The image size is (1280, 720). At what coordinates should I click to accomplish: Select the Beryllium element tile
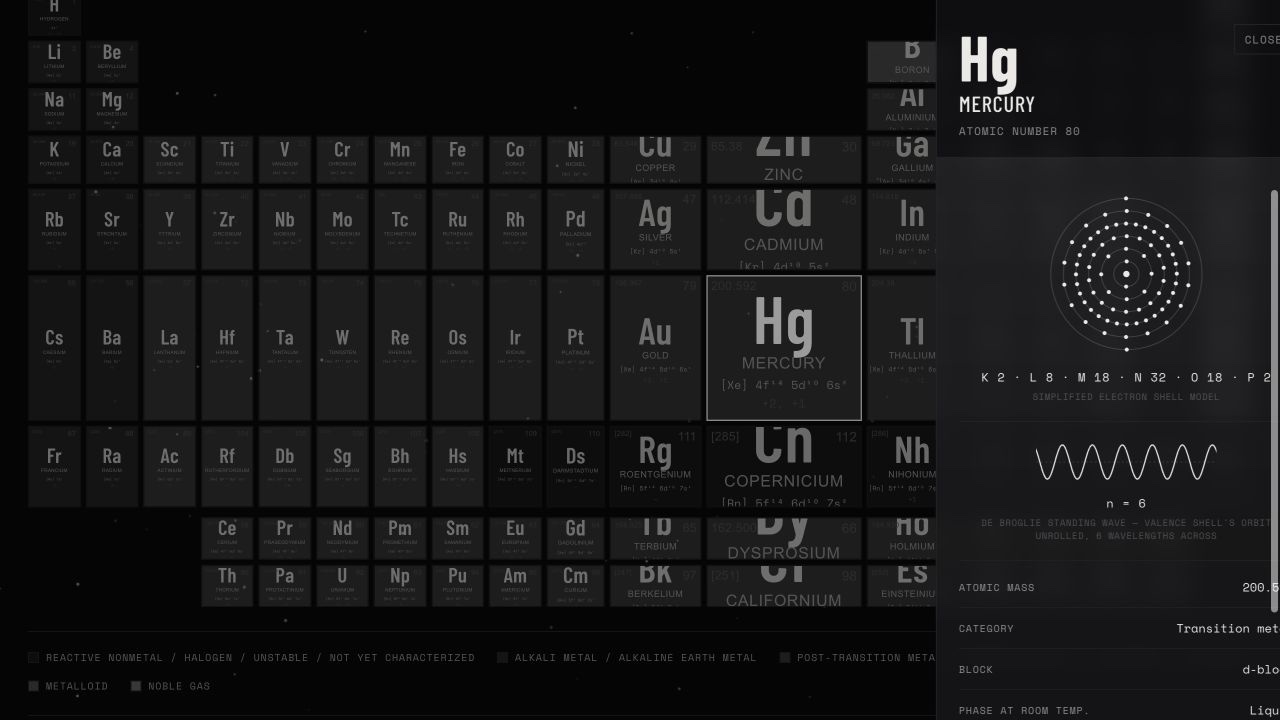pos(112,62)
